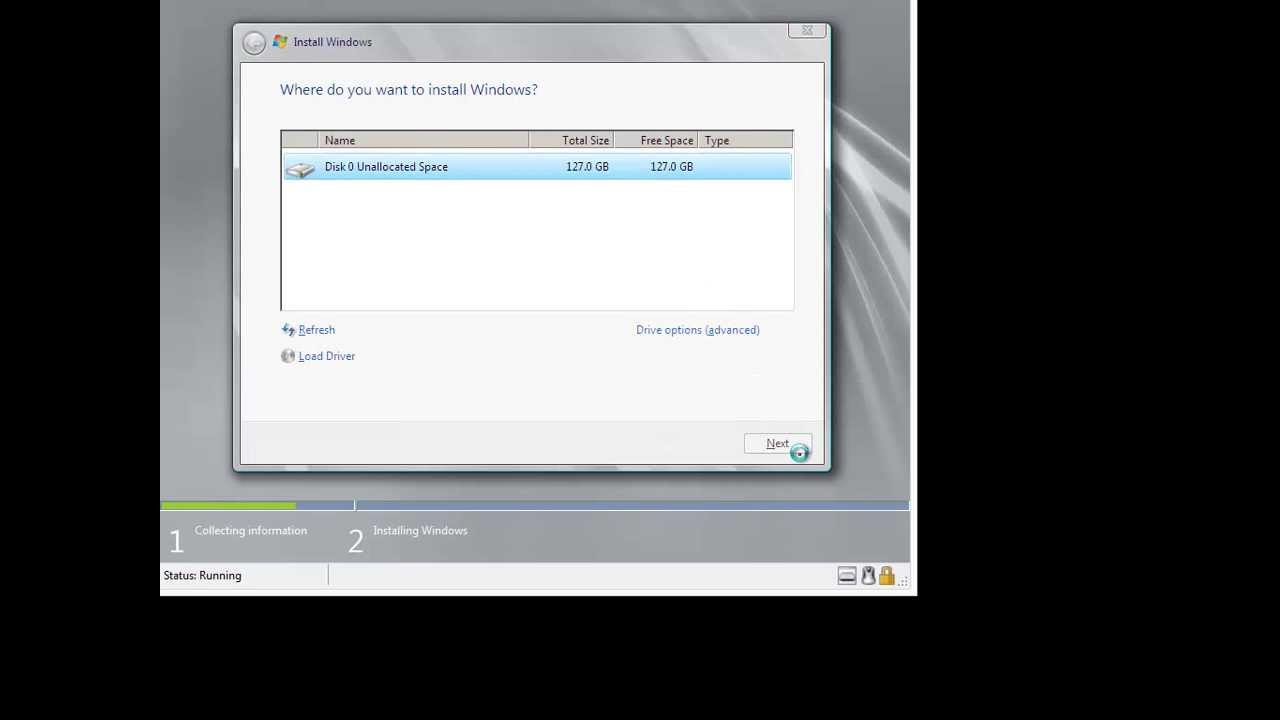Sort by the Total Size column header
Image resolution: width=1280 pixels, height=720 pixels.
[571, 141]
